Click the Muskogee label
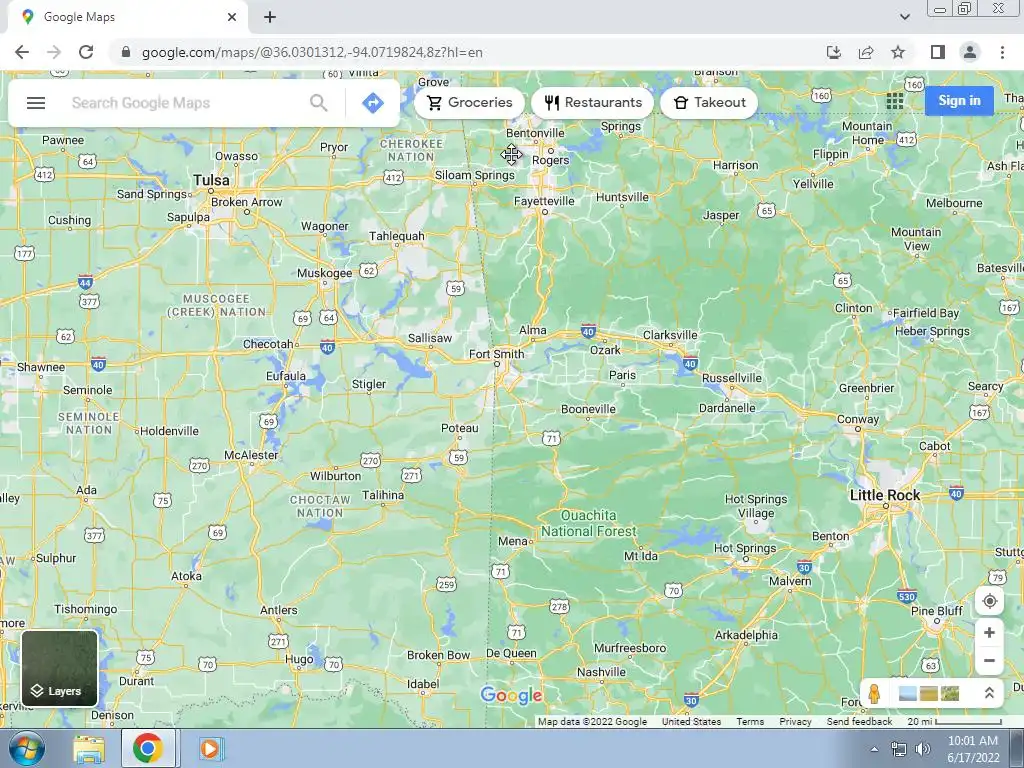The image size is (1024, 768). point(325,273)
